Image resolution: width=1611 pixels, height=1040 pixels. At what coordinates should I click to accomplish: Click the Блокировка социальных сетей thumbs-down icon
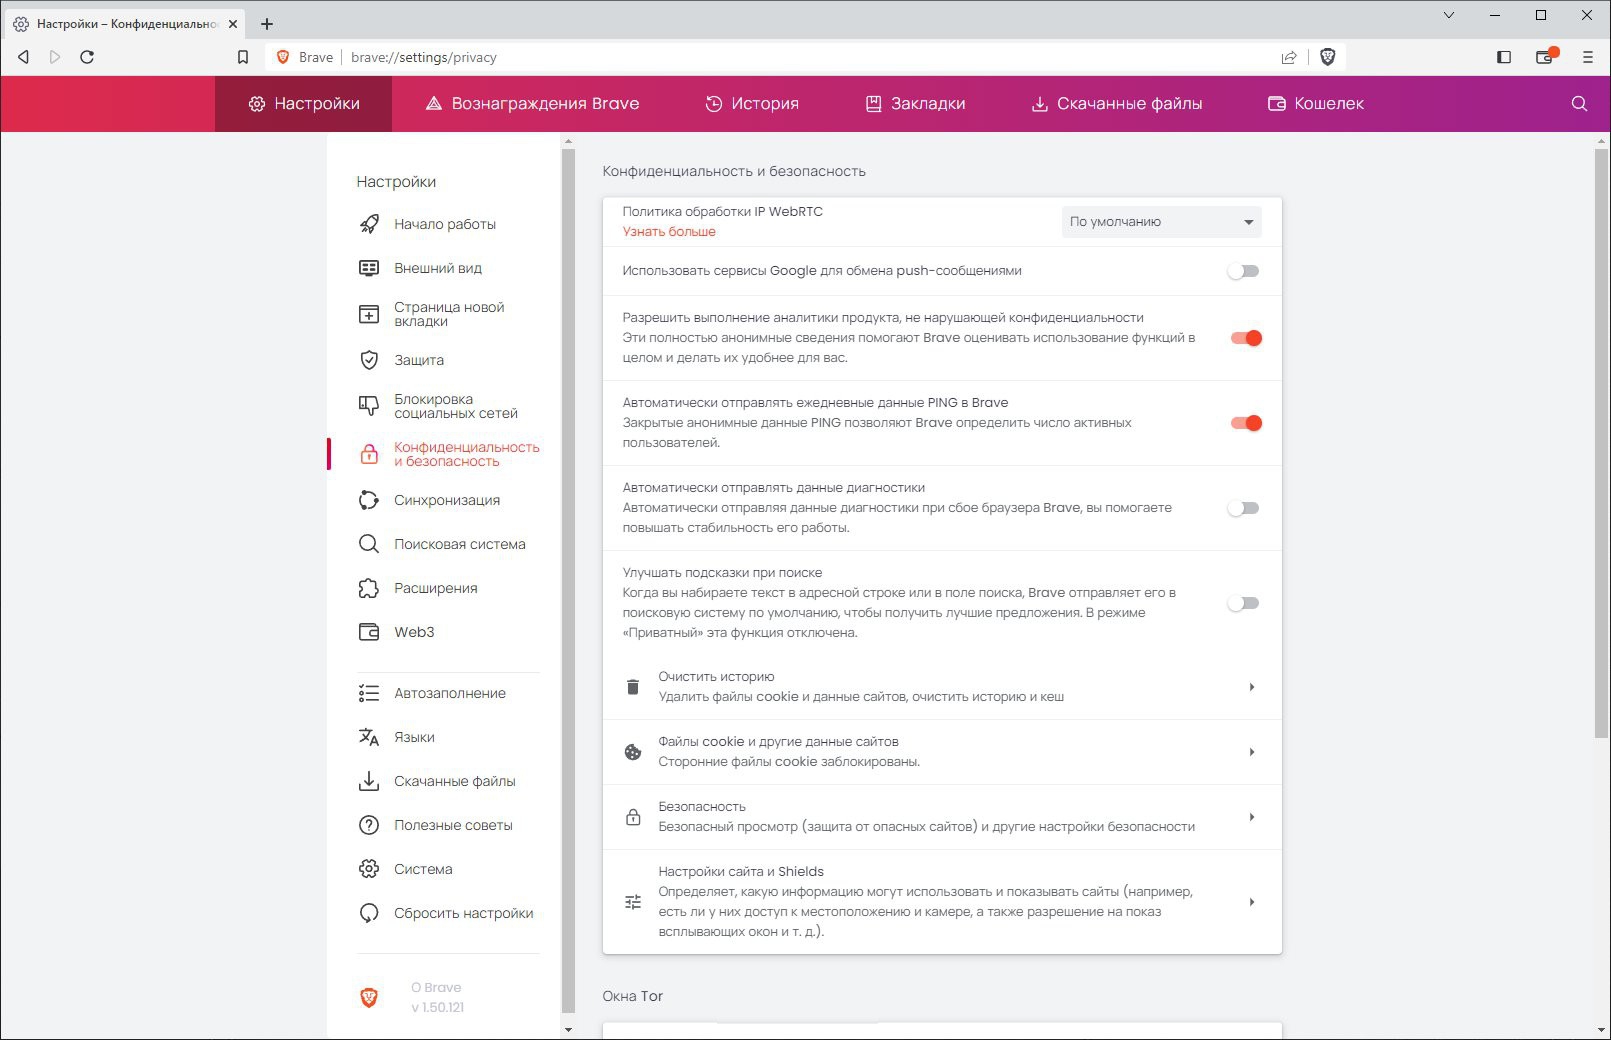369,405
